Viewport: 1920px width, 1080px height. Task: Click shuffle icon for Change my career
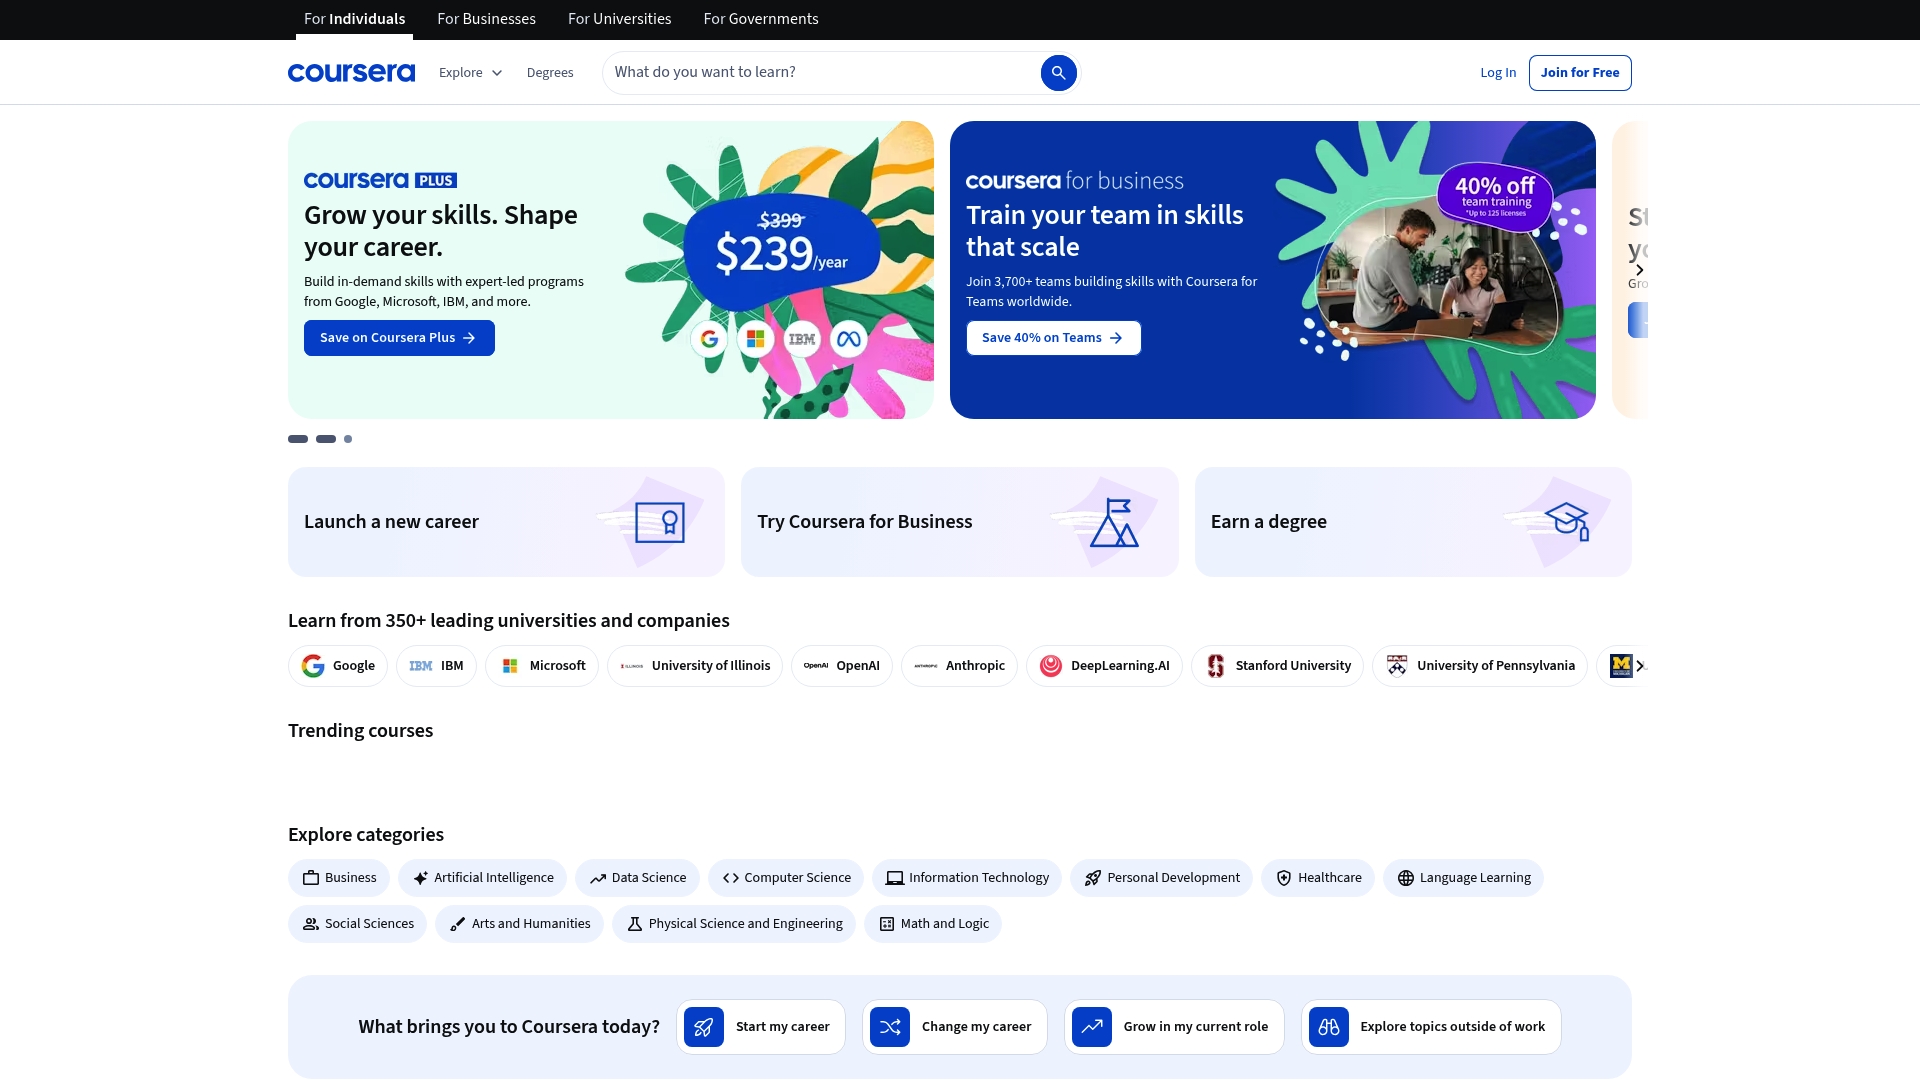(x=890, y=1027)
